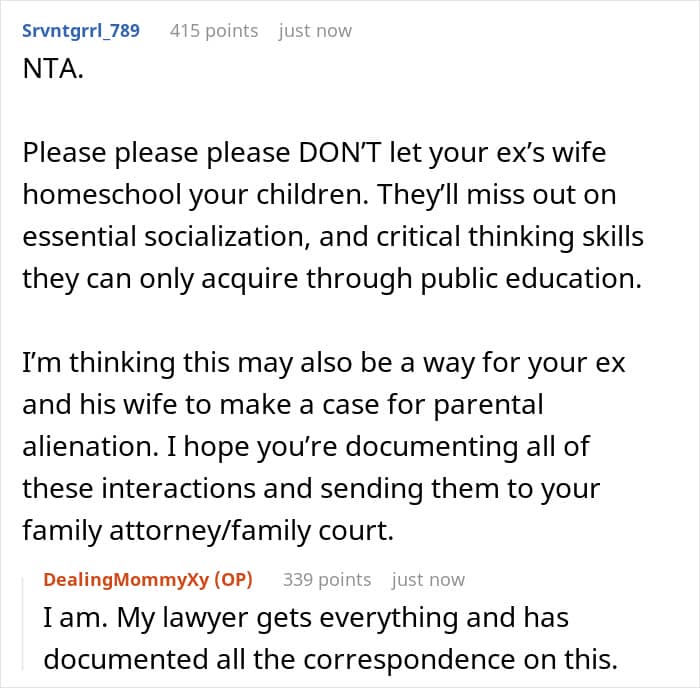Open the top comment's just now timestamp
The height and width of the screenshot is (688, 700).
pyautogui.click(x=315, y=31)
